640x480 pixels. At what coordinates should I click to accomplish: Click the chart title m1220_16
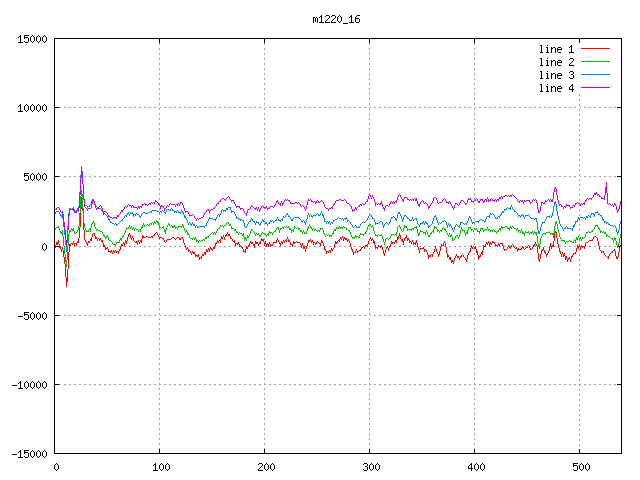[x=336, y=19]
